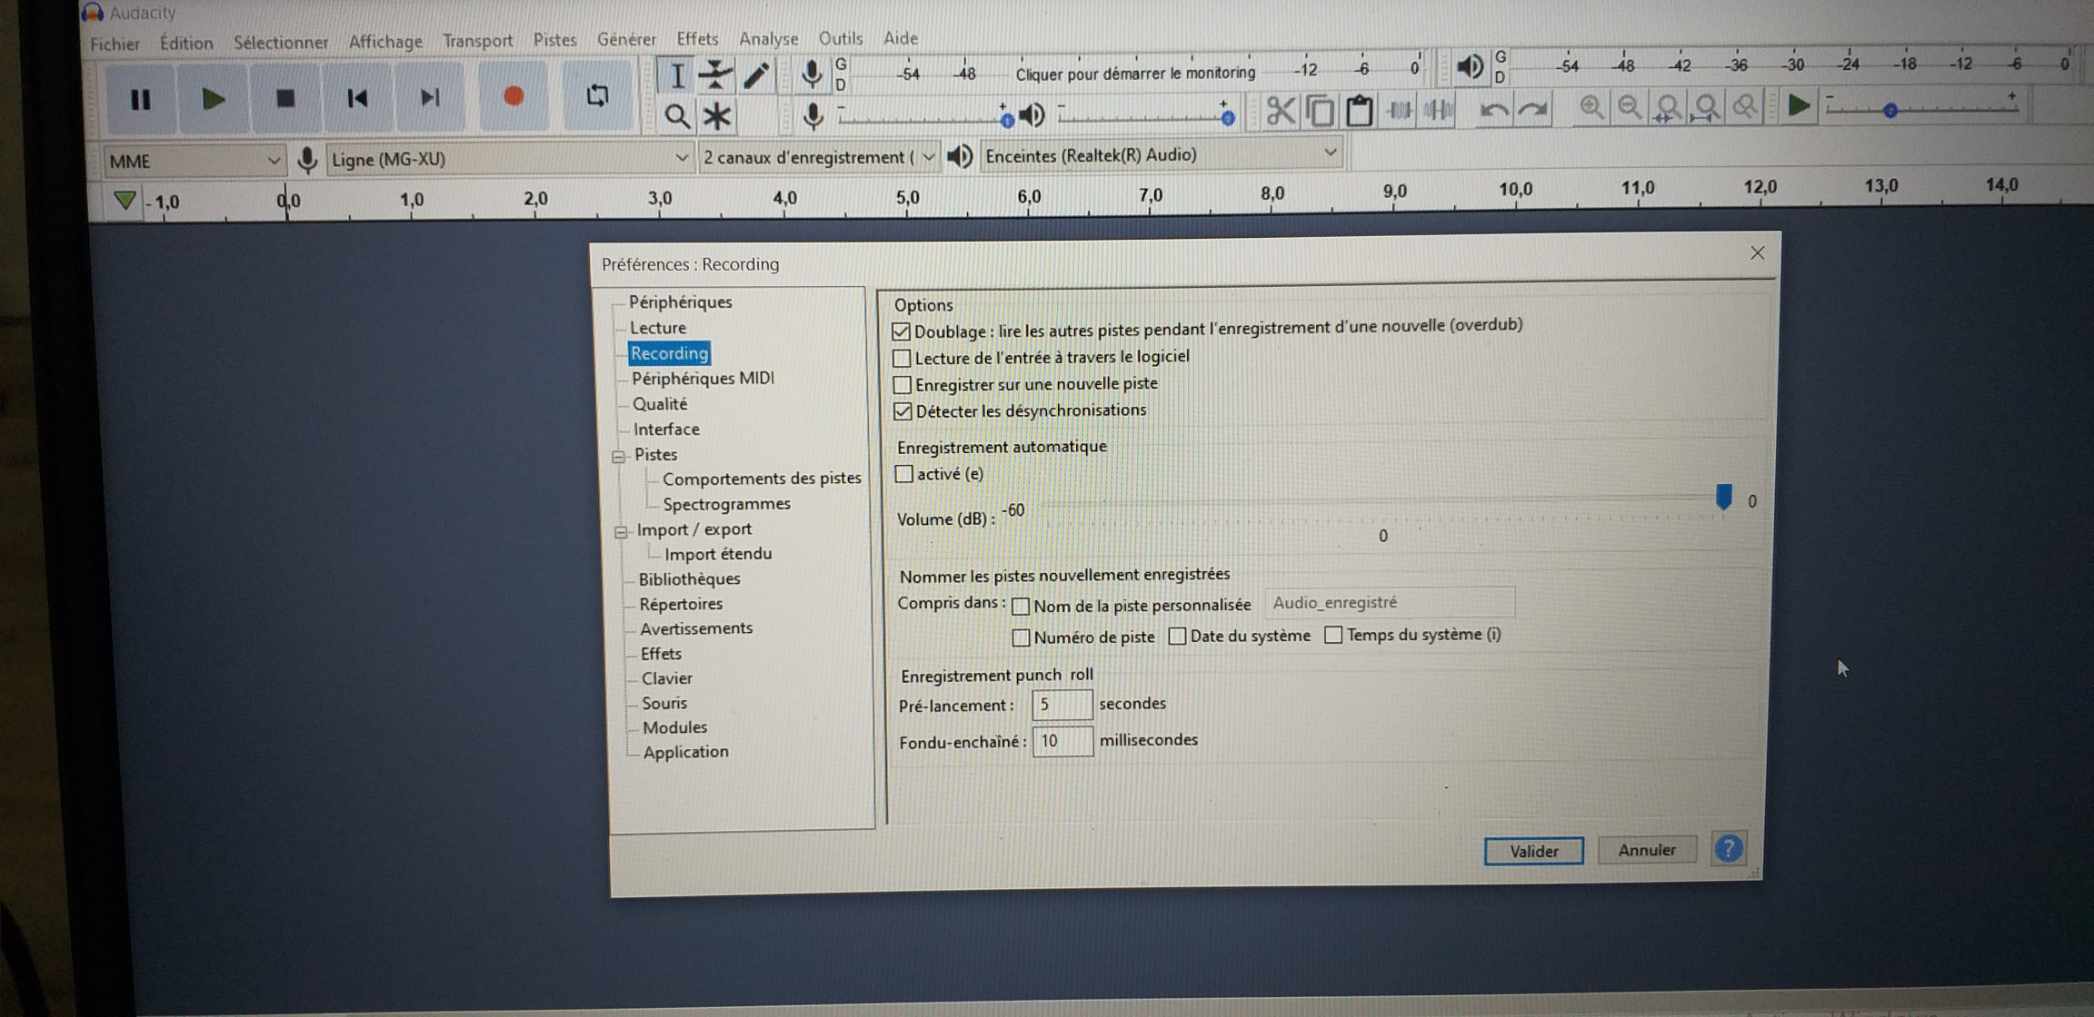
Task: Click the Zoom toggle icon
Action: [1745, 106]
